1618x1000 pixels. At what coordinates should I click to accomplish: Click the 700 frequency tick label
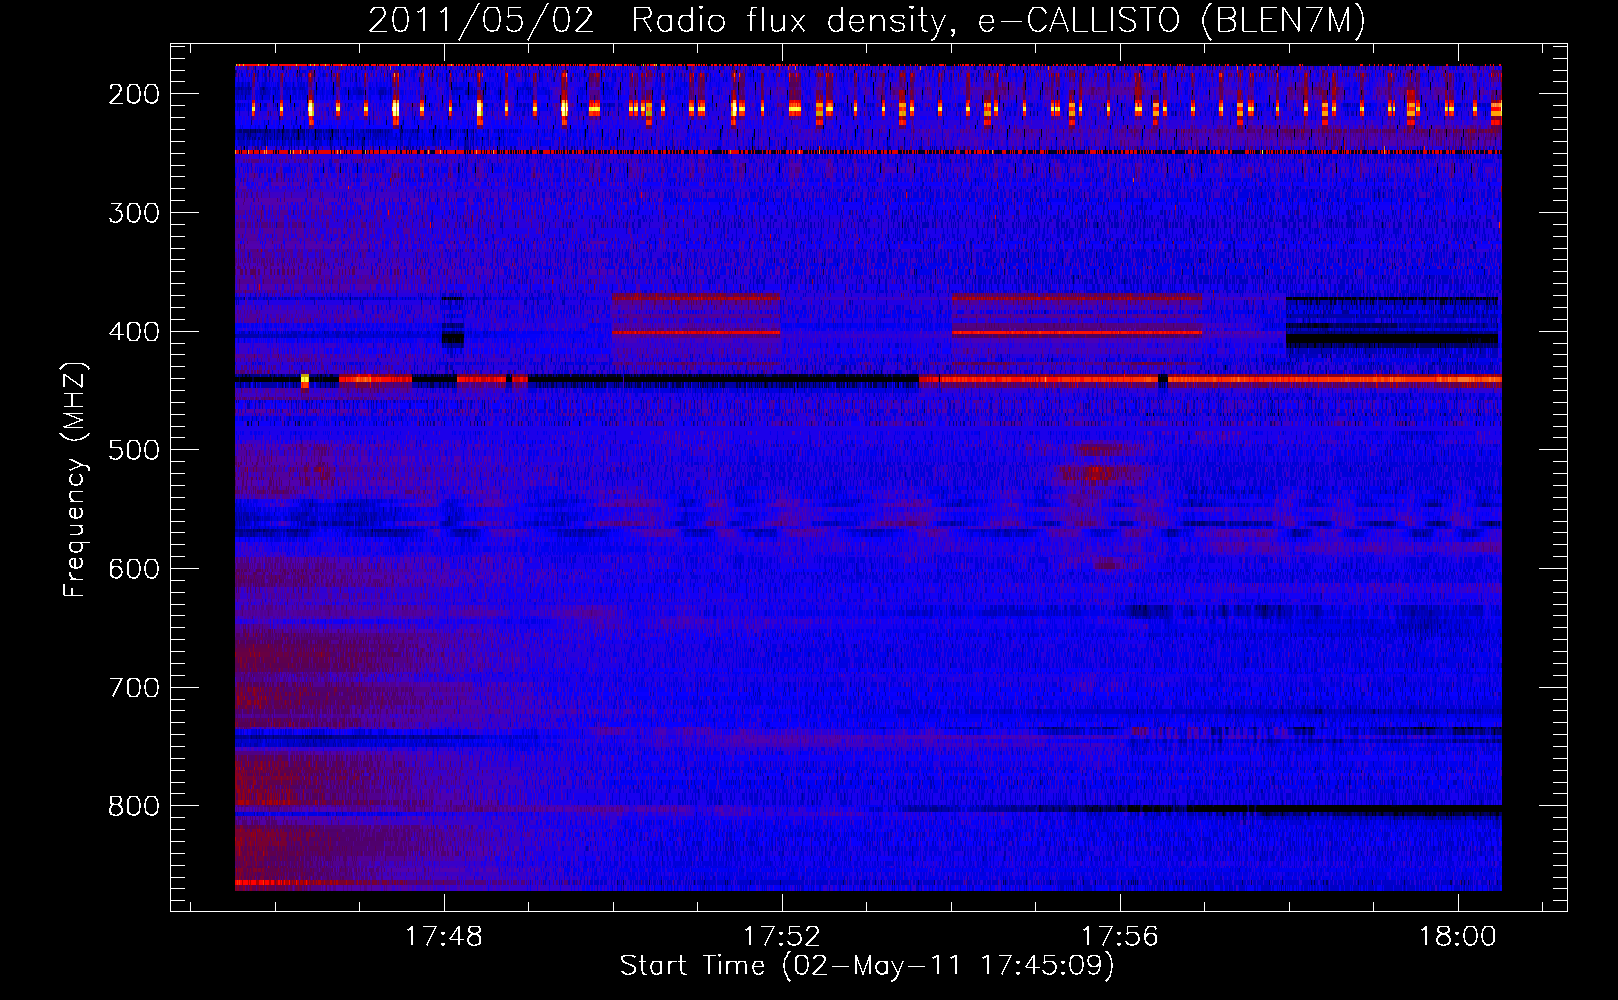tap(134, 688)
